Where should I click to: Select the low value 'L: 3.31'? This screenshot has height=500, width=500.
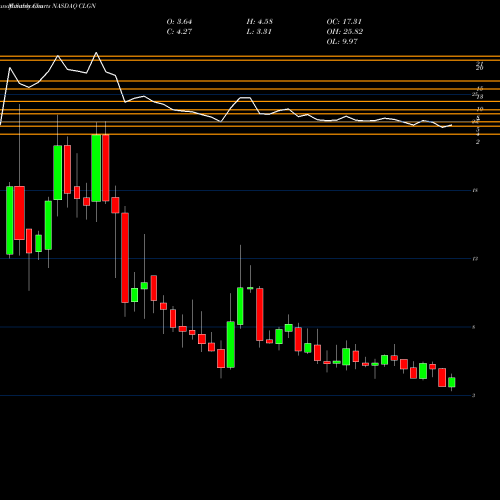click(259, 32)
